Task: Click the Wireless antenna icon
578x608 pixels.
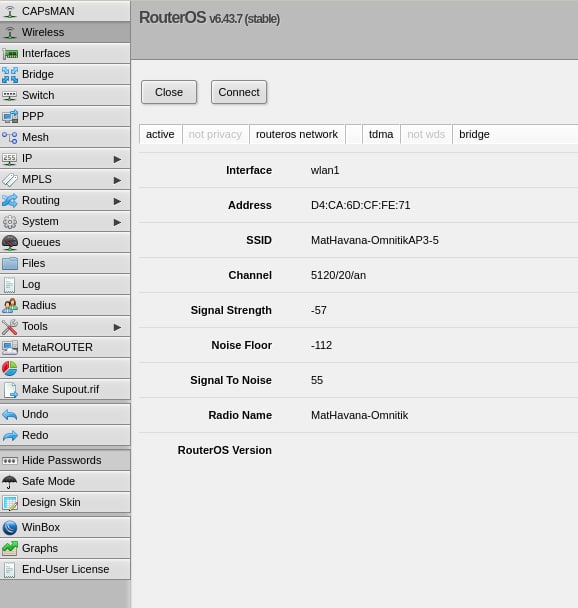Action: (x=10, y=32)
